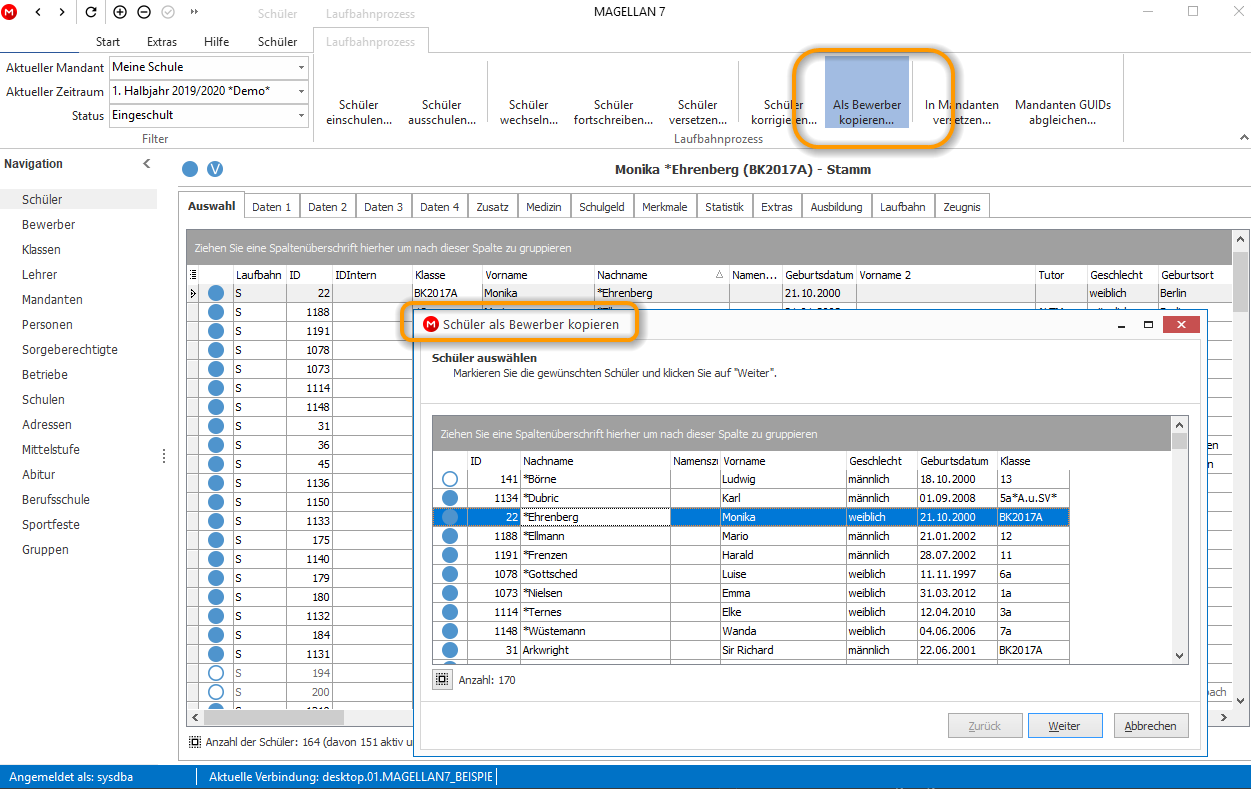The image size is (1251, 789).
Task: Click Schüler wechseln ribbon button
Action: click(528, 112)
